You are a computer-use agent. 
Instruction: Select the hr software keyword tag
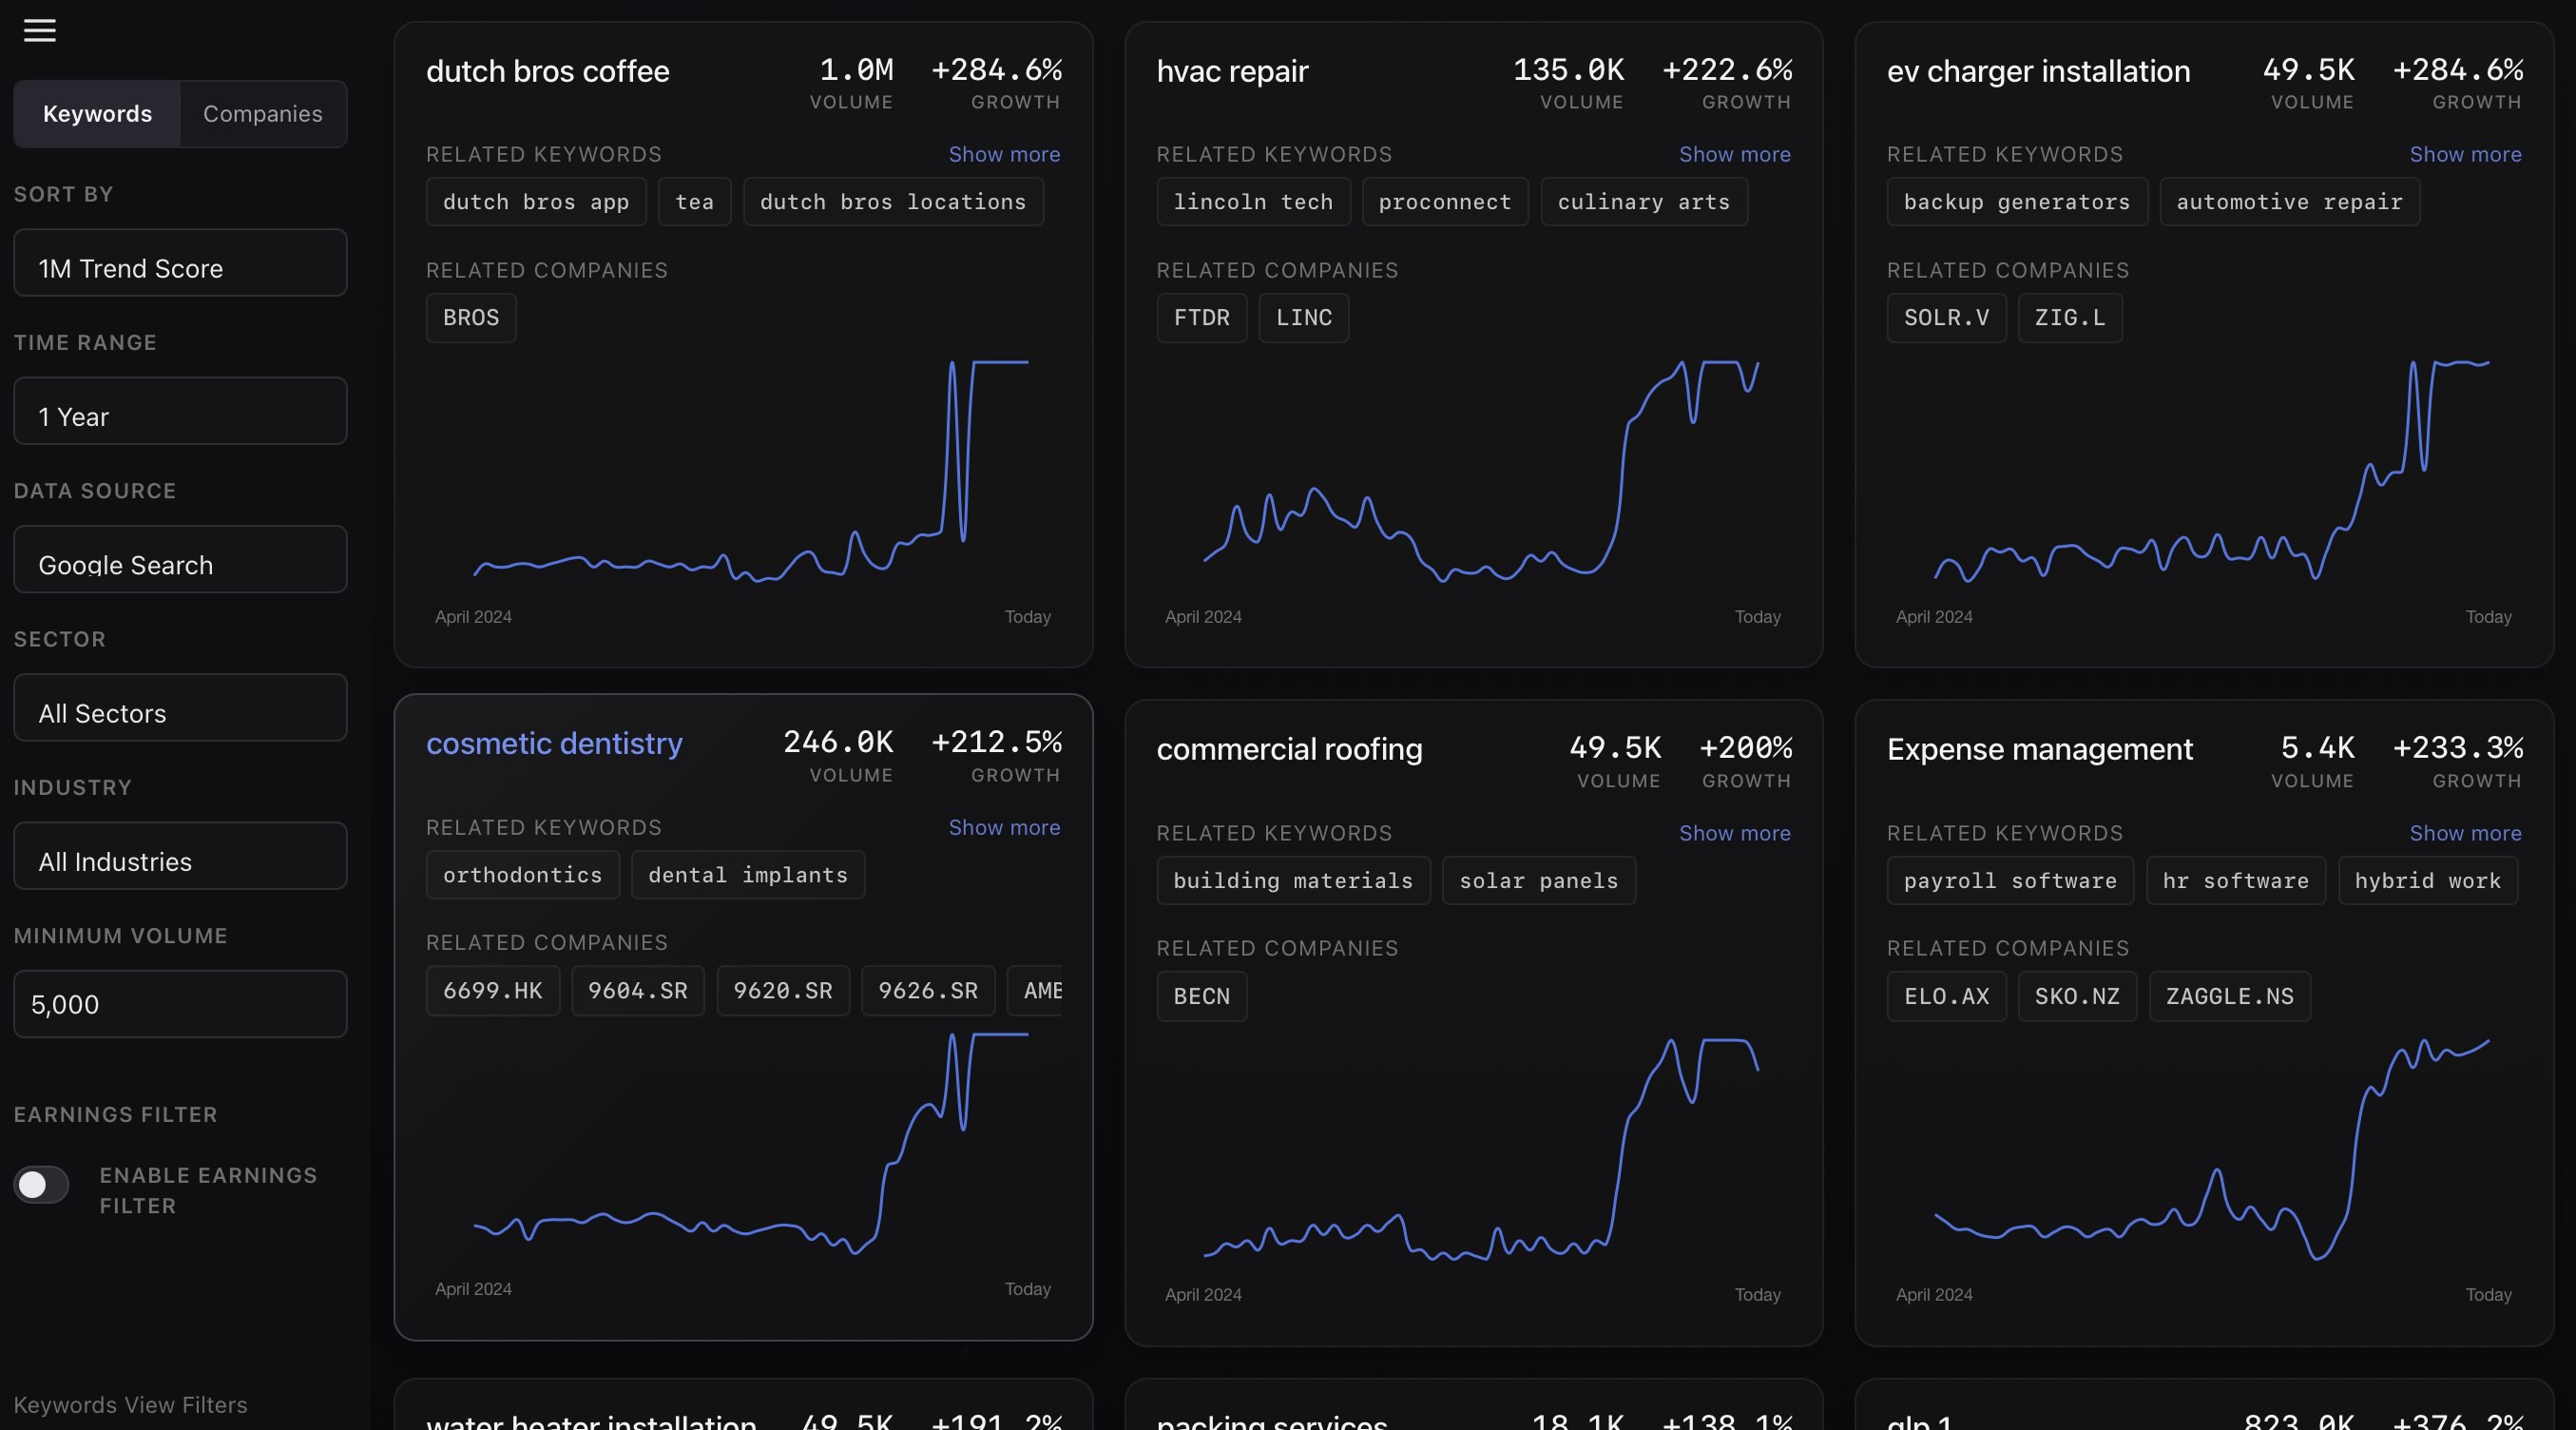(x=2236, y=881)
